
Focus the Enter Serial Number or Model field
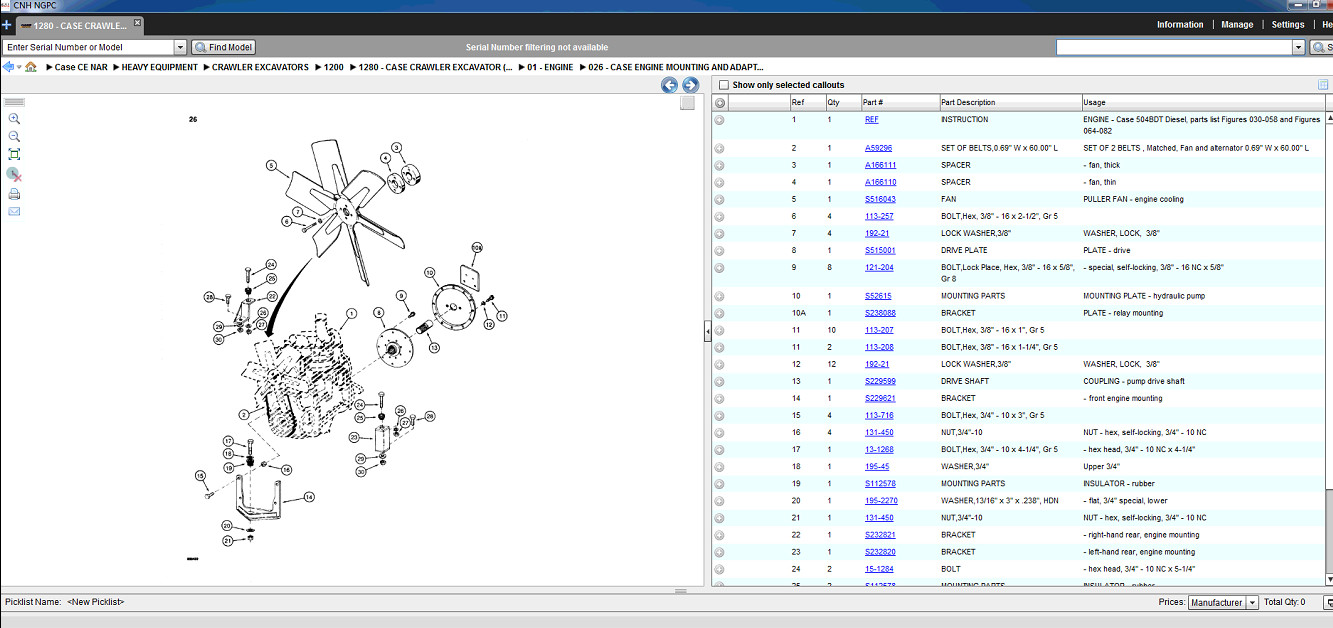tap(88, 47)
